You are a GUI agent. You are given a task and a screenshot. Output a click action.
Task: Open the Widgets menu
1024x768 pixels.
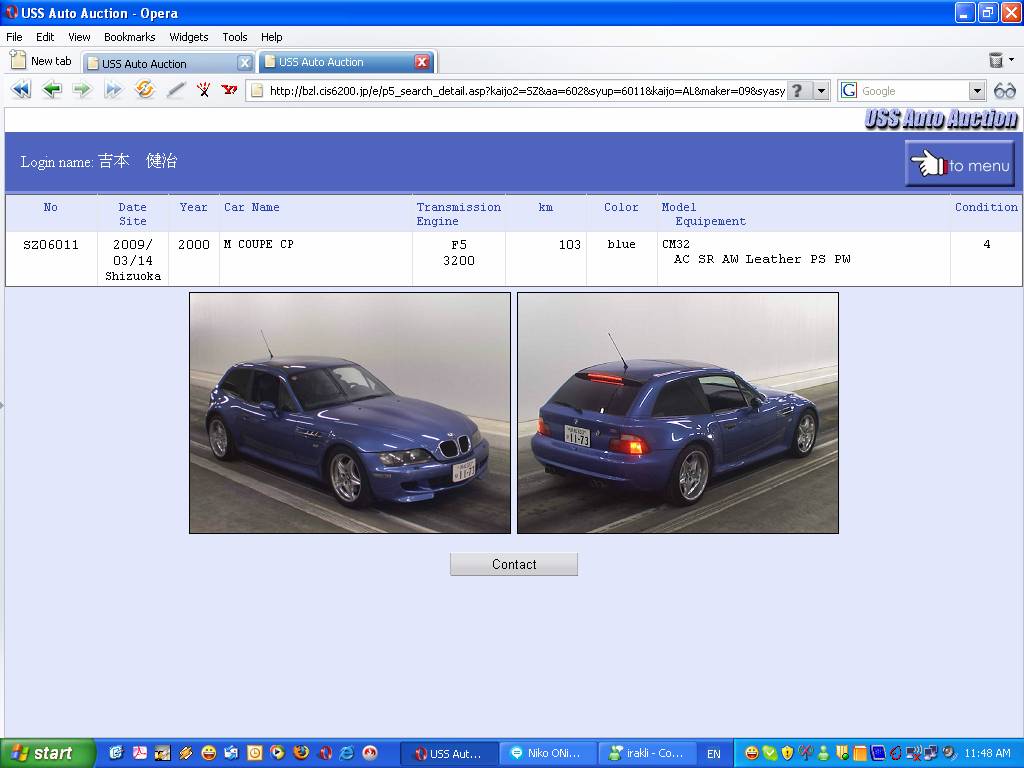188,37
